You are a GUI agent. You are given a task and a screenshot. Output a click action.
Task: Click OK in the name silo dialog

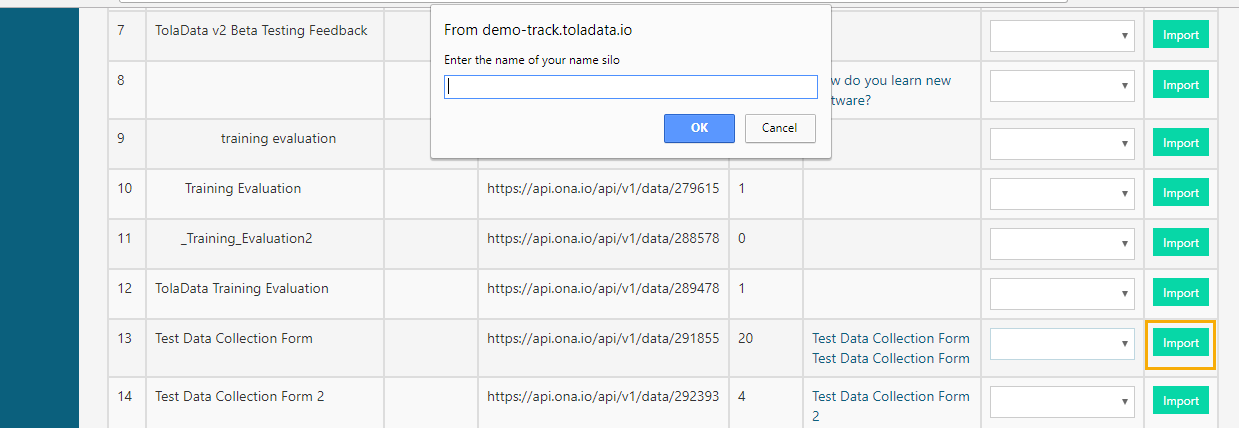(699, 128)
